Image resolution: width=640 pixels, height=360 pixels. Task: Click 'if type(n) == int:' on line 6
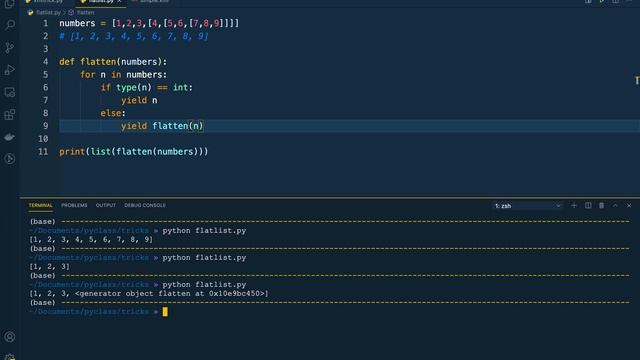[147, 87]
